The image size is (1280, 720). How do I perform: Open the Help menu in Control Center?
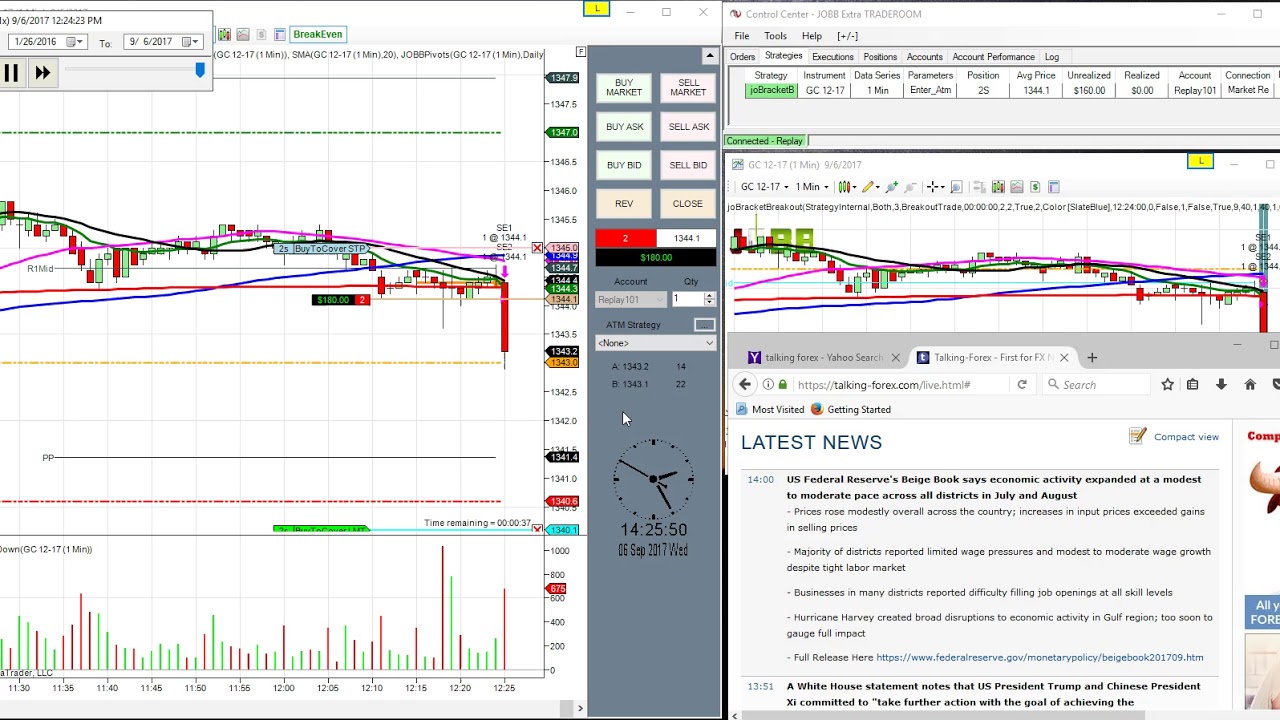(811, 36)
